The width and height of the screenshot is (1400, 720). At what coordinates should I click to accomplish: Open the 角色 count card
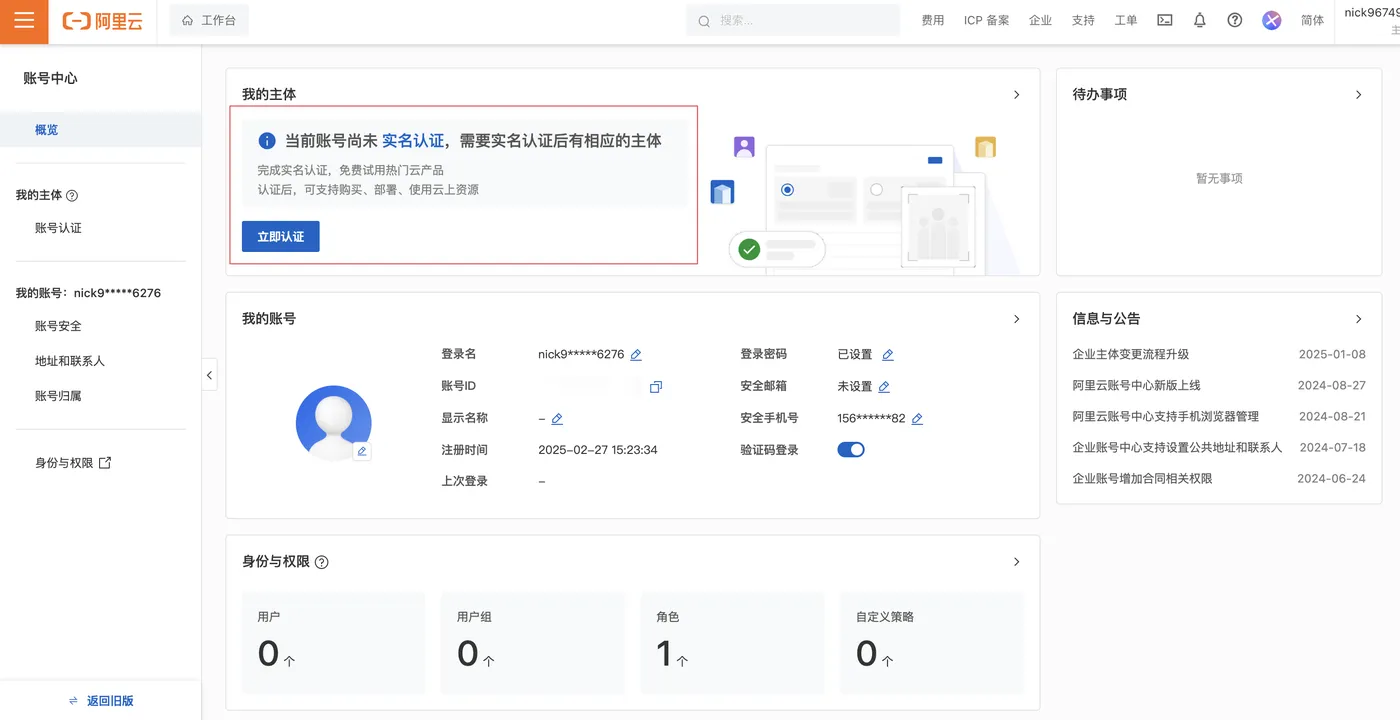click(732, 643)
